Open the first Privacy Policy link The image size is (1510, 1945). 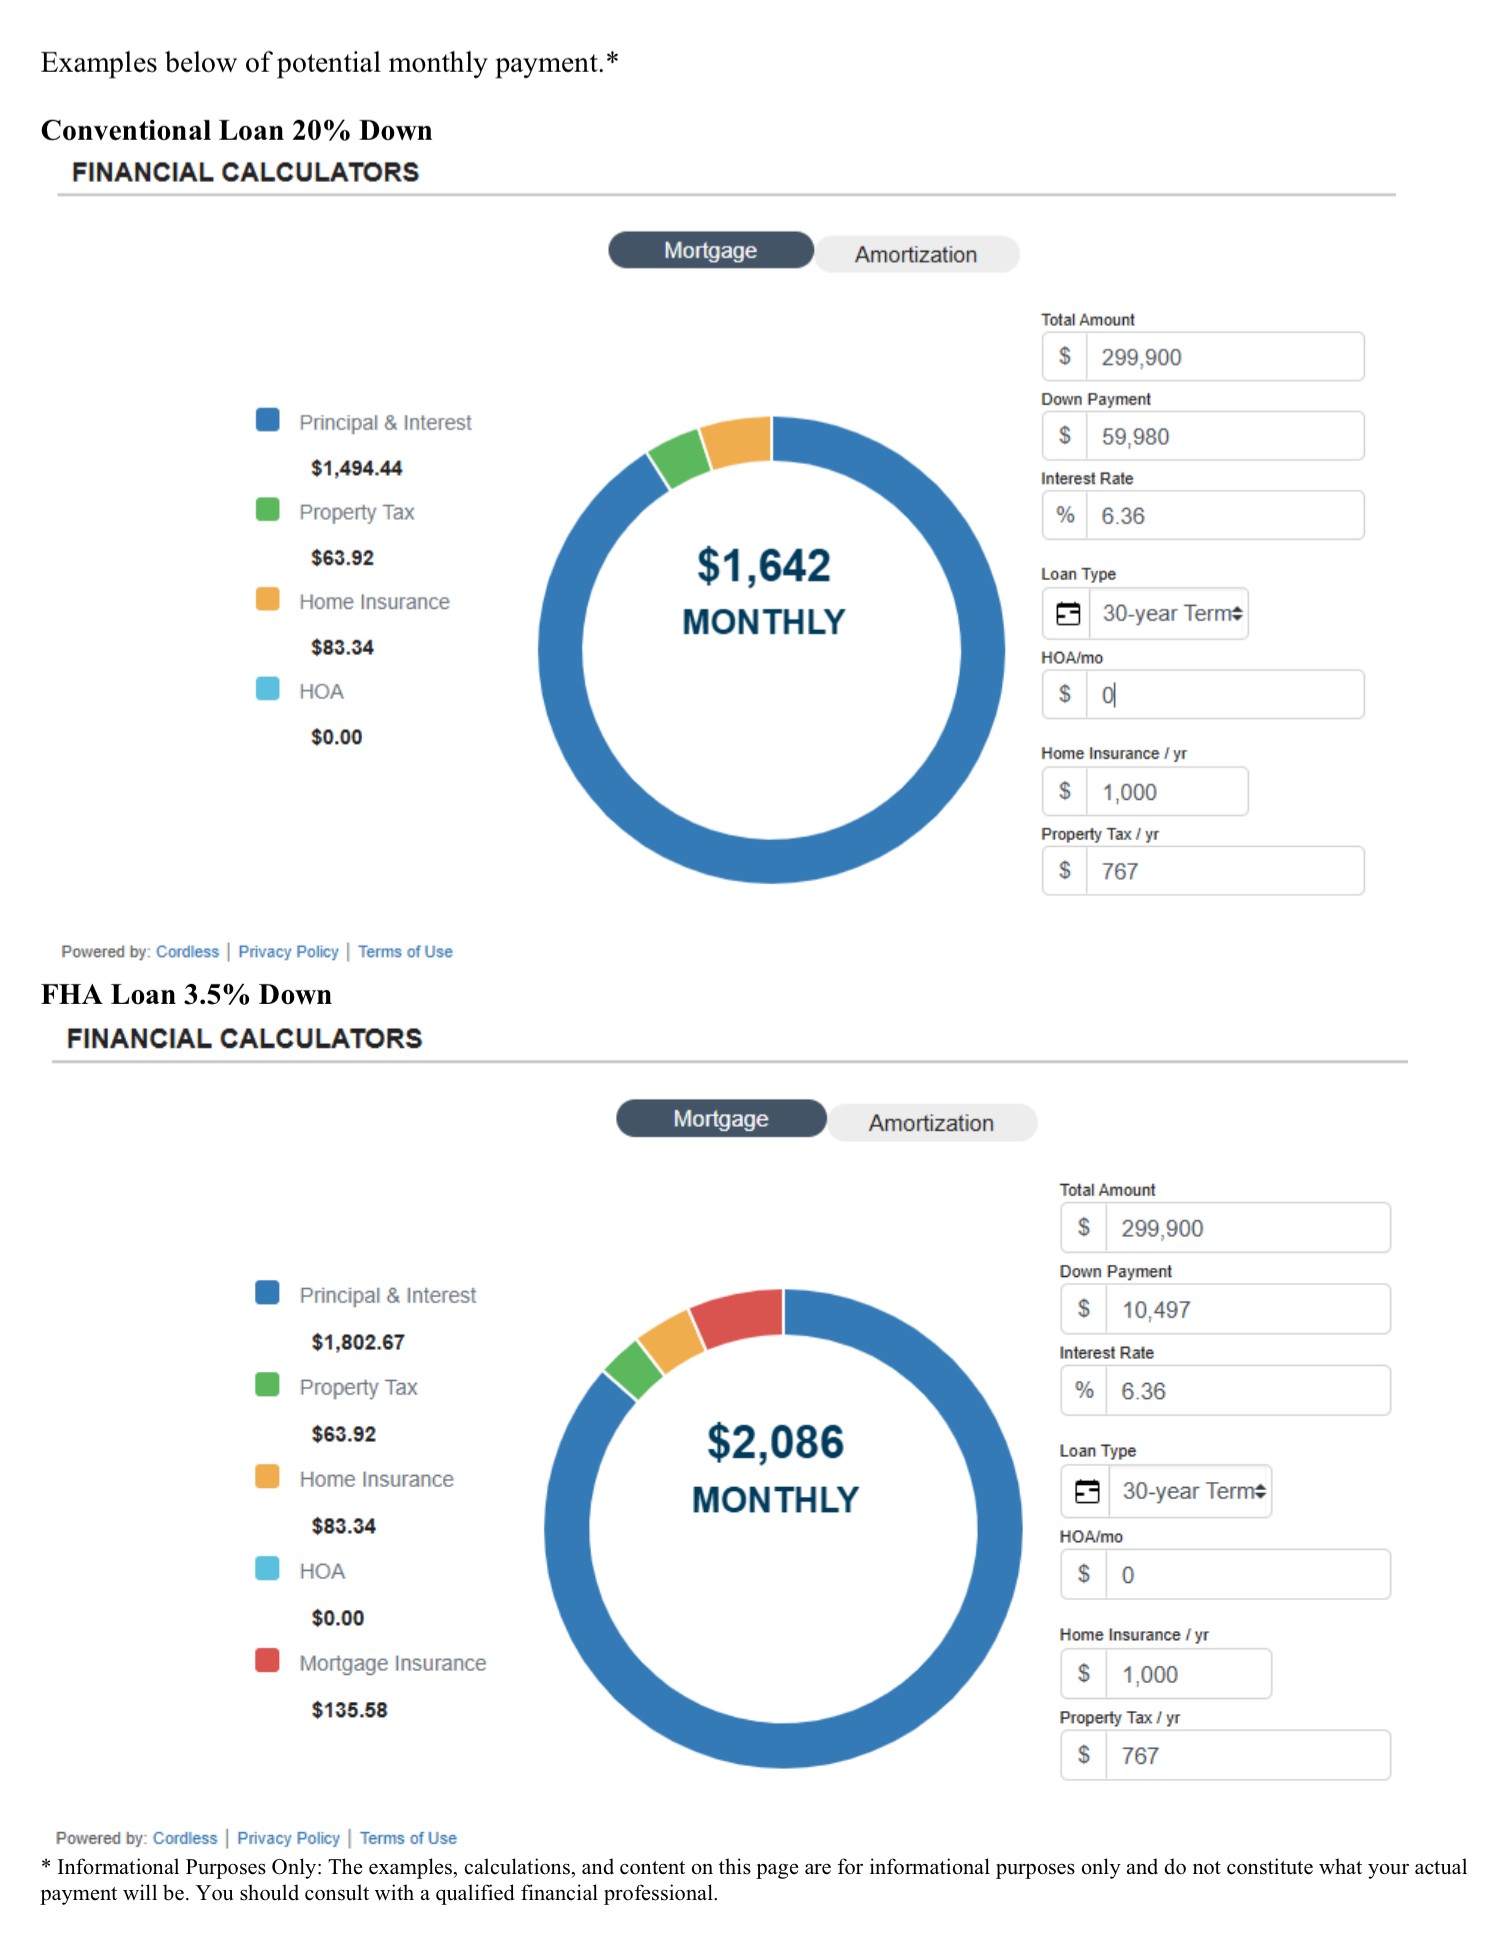click(288, 951)
